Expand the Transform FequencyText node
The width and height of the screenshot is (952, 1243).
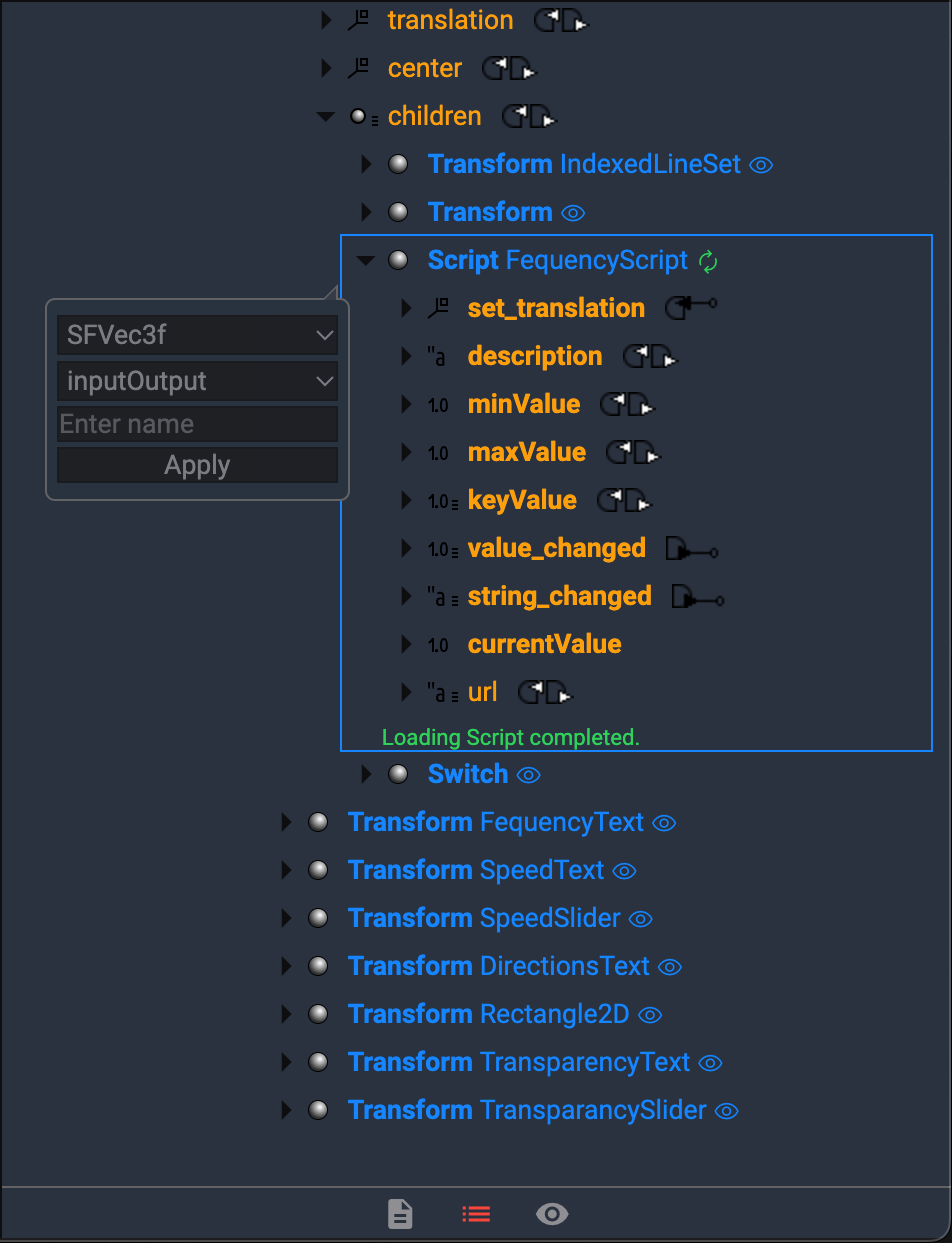pyautogui.click(x=287, y=823)
